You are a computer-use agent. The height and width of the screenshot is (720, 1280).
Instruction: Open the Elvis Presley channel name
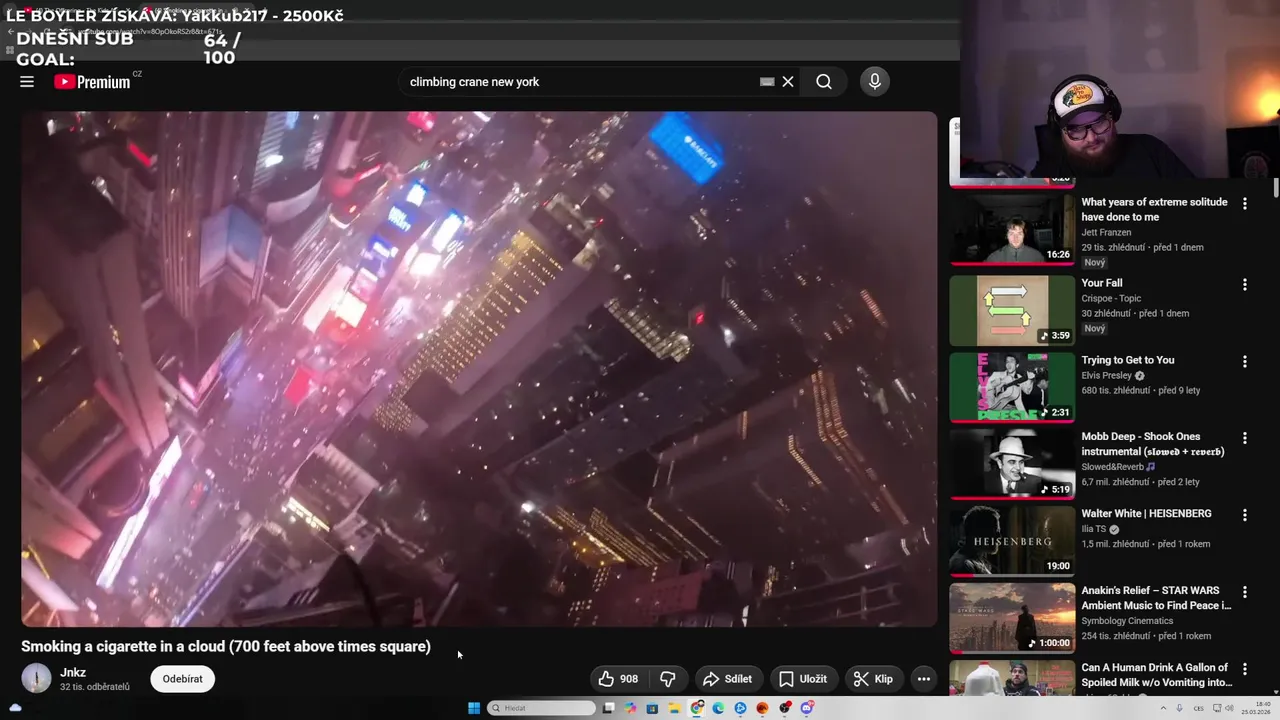(x=1106, y=376)
